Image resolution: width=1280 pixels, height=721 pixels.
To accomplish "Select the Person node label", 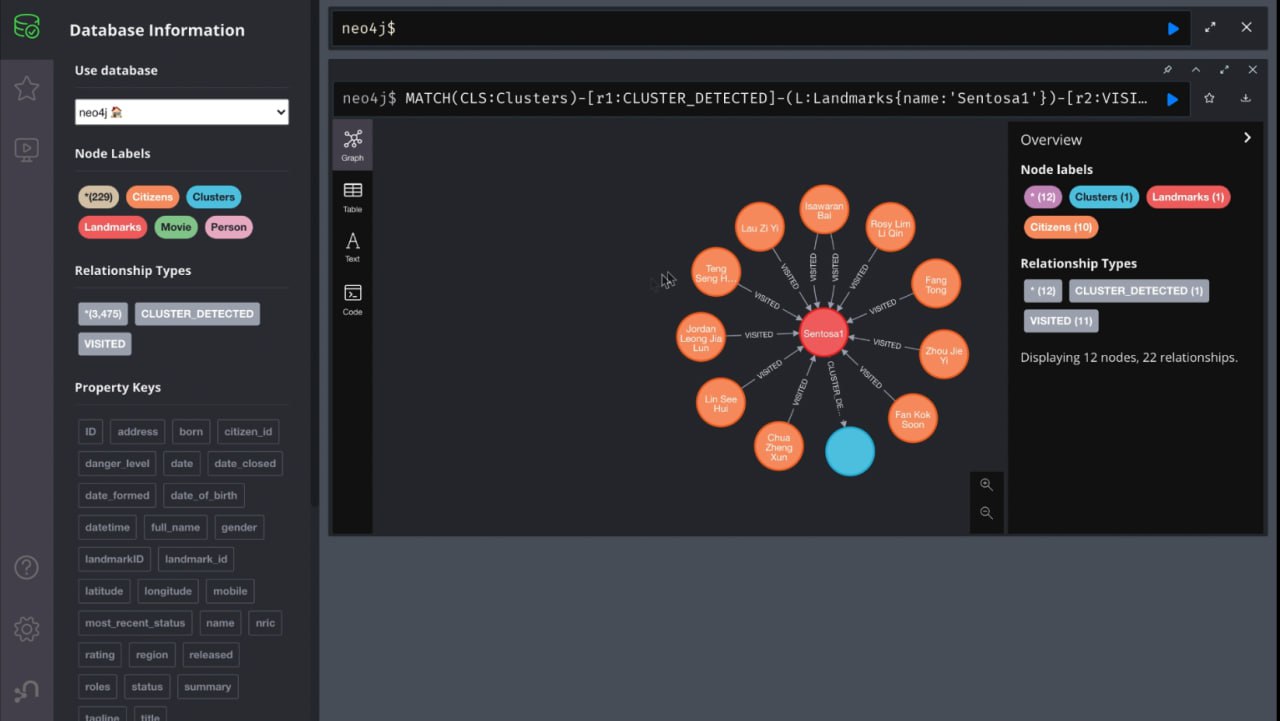I will pos(228,227).
